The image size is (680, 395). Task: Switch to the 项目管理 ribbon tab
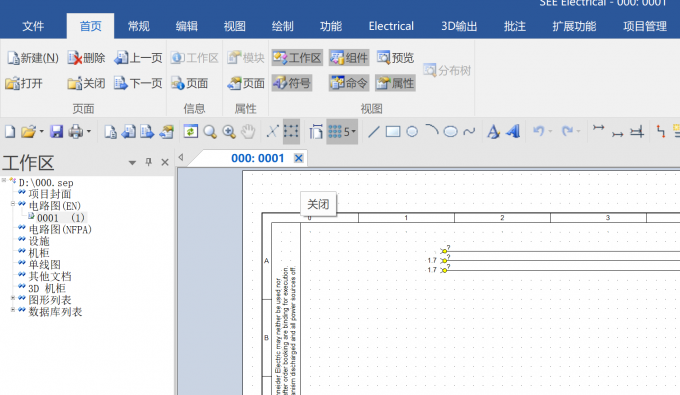(645, 26)
